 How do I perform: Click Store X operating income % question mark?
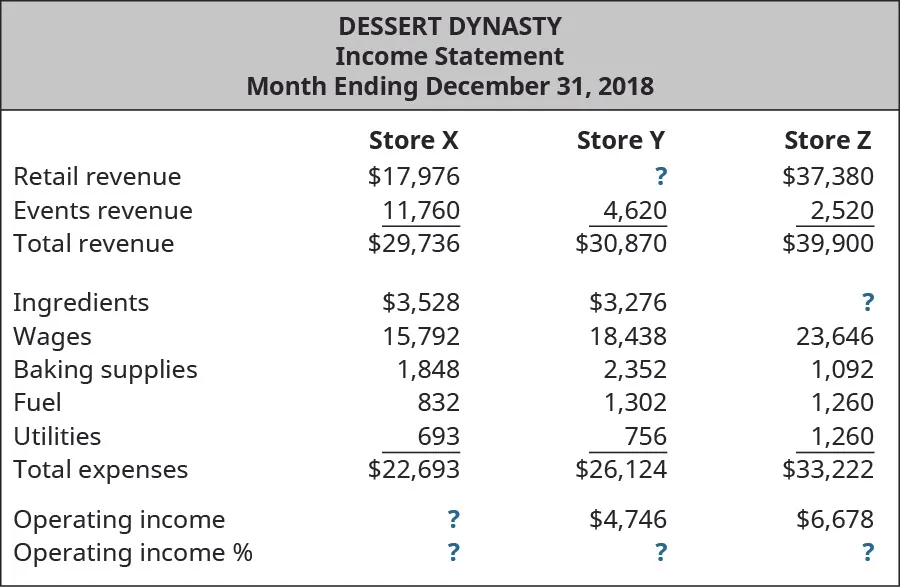(x=453, y=553)
